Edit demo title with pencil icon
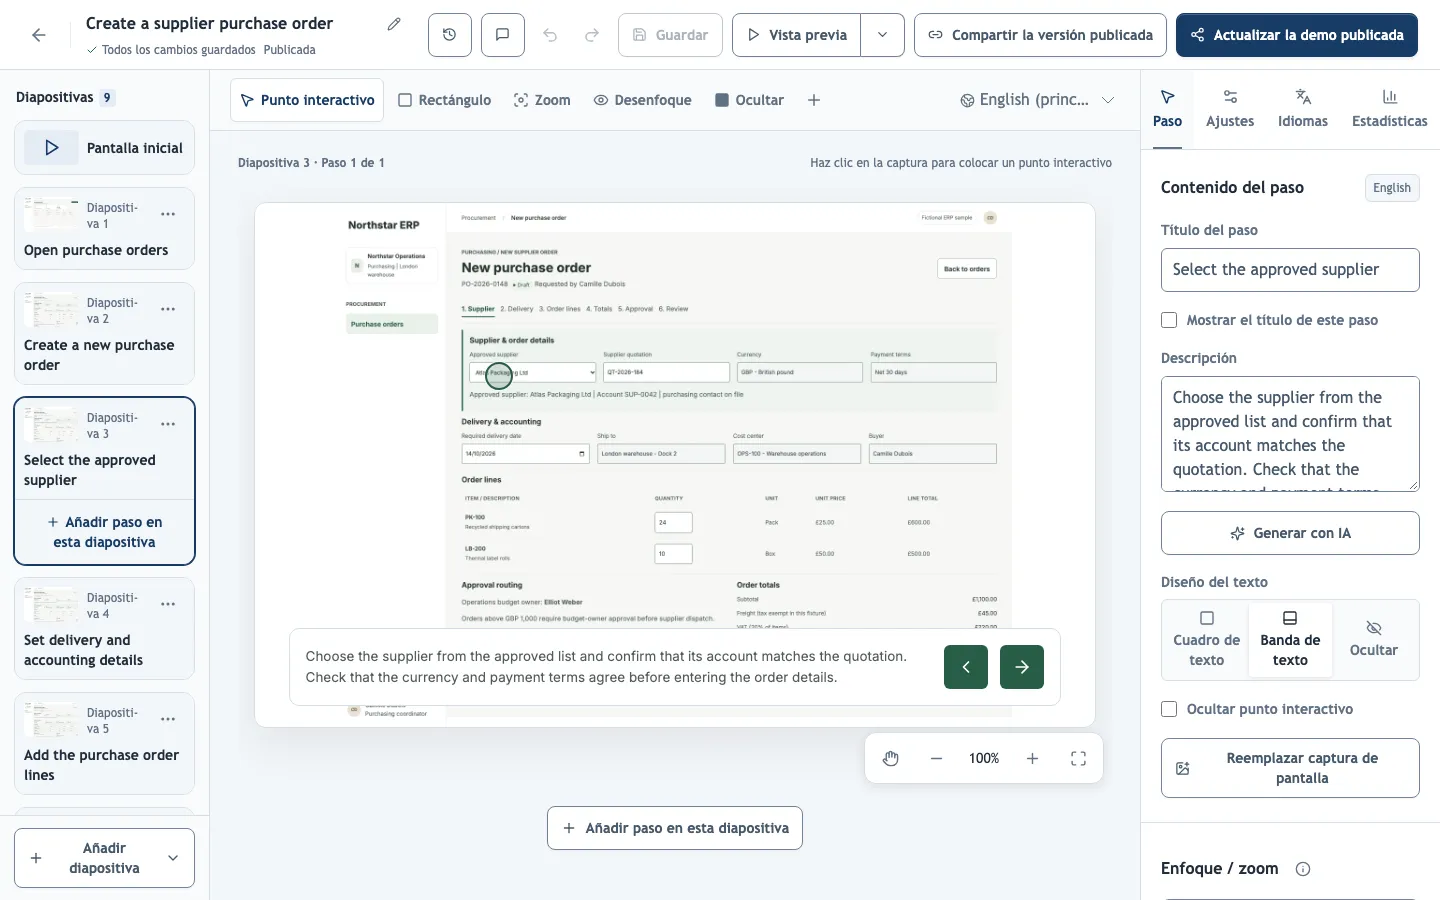The image size is (1440, 900). pyautogui.click(x=394, y=24)
